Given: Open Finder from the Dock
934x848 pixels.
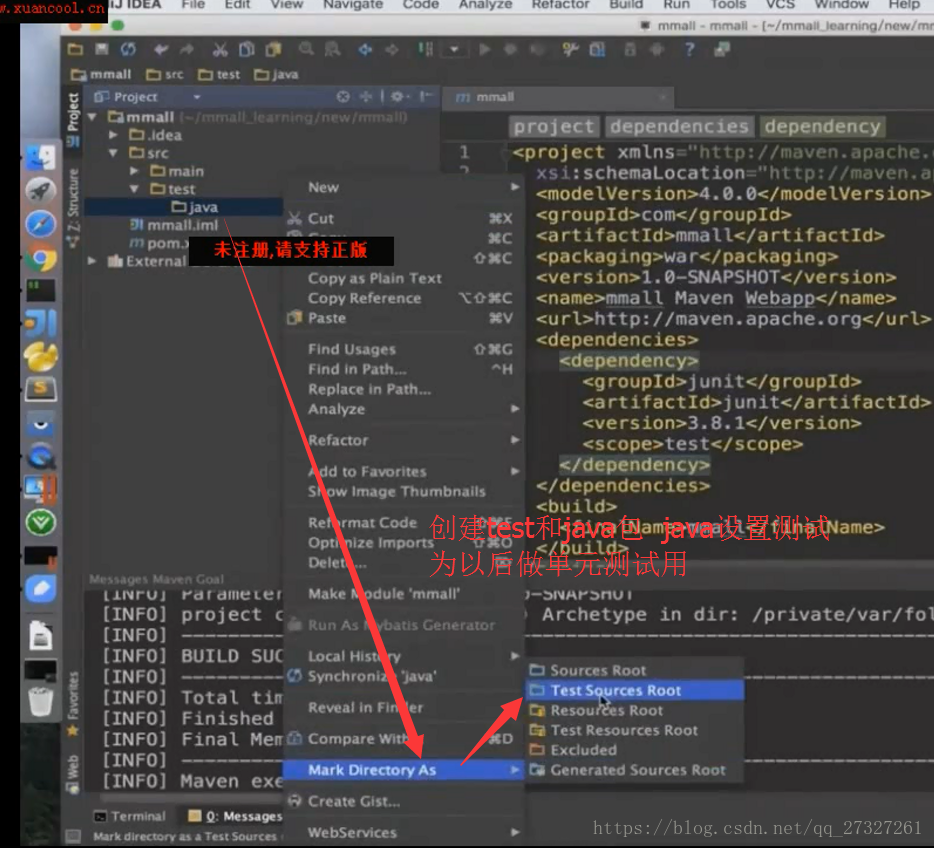Looking at the screenshot, I should tap(41, 158).
